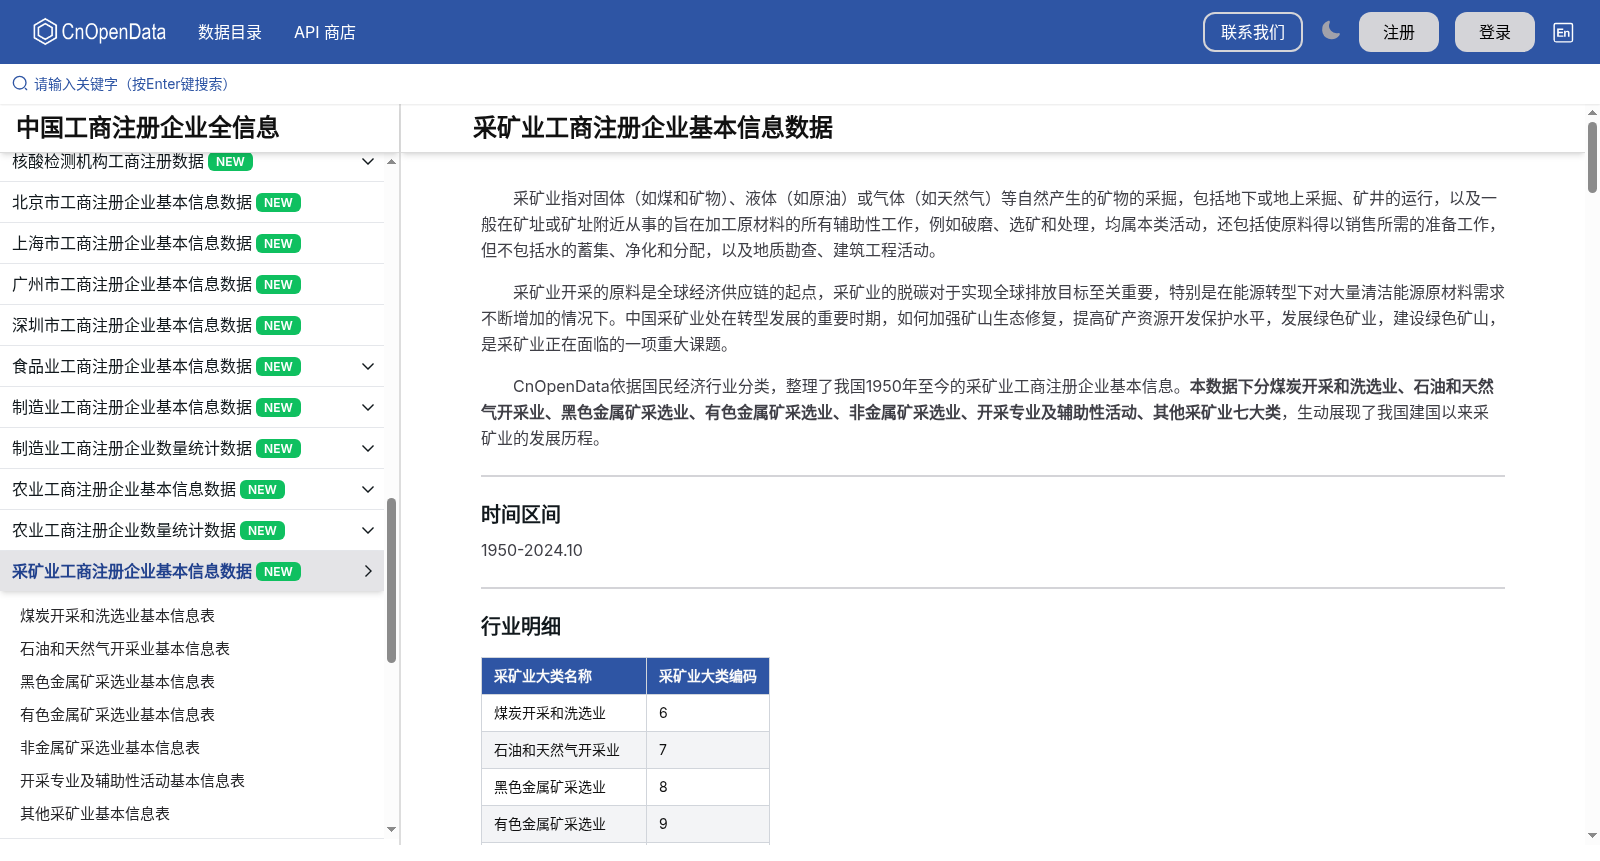Click main page scrollbar thumb
Screen dimensions: 1600x861
(1592, 157)
